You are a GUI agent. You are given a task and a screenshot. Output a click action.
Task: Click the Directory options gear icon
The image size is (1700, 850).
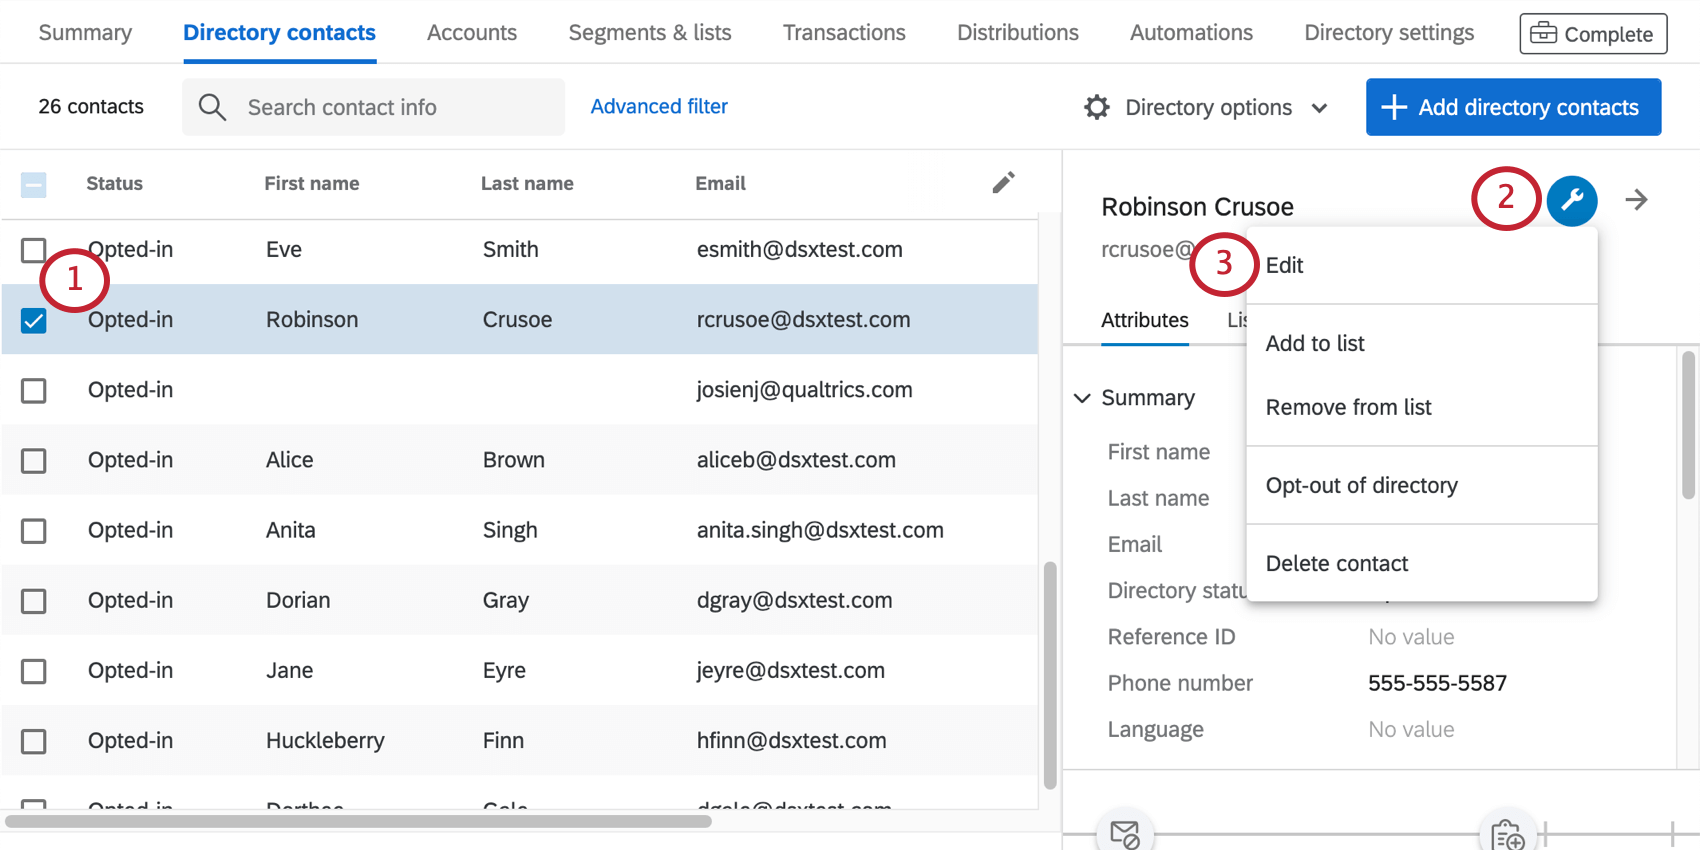pos(1097,107)
